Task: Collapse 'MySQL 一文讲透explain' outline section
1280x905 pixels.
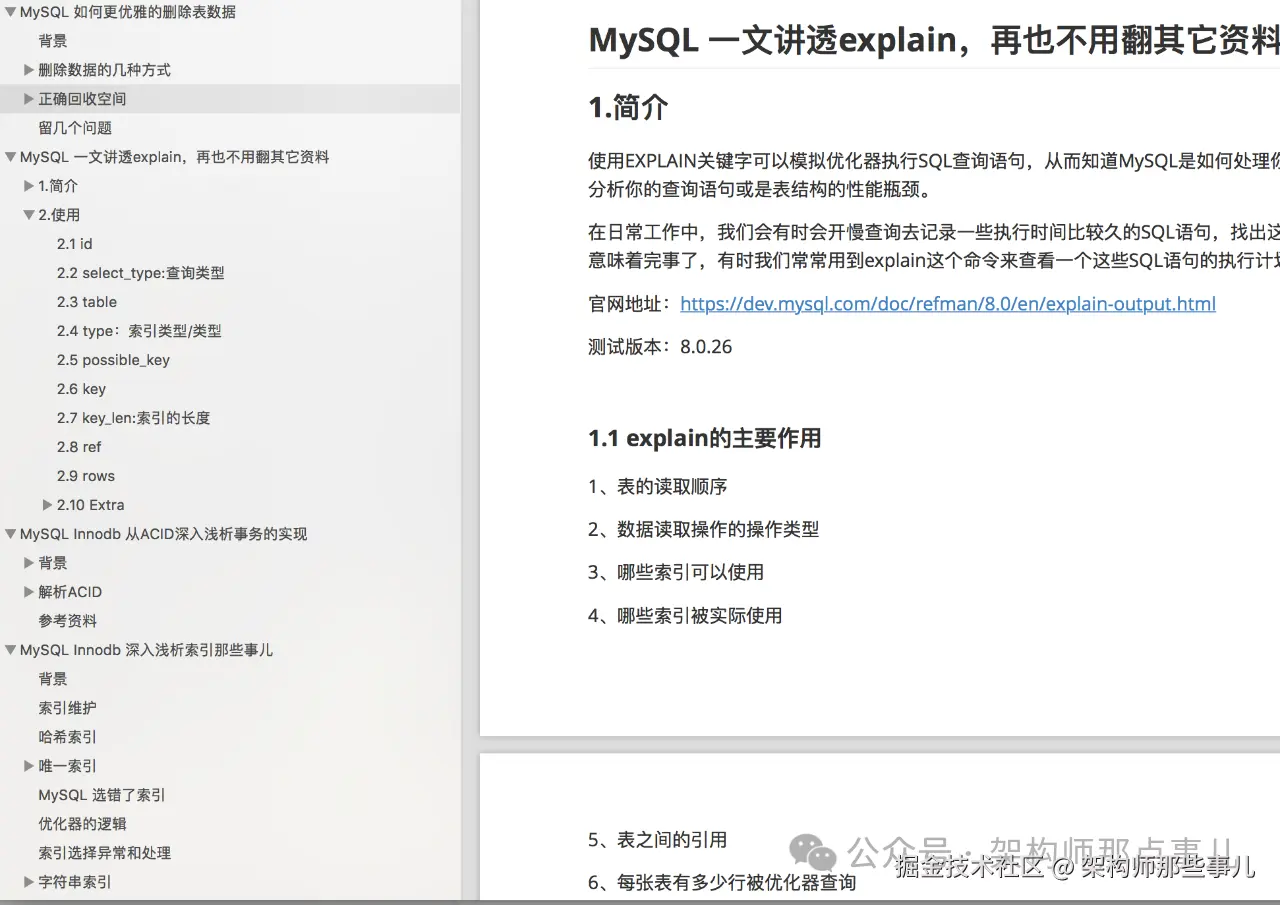Action: coord(11,157)
